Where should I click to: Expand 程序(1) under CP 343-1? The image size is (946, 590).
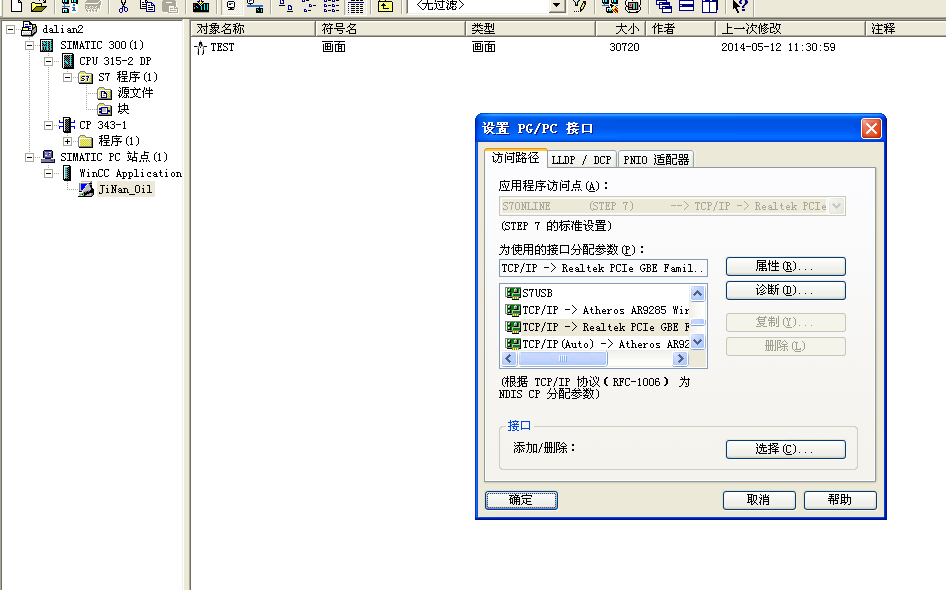66,140
